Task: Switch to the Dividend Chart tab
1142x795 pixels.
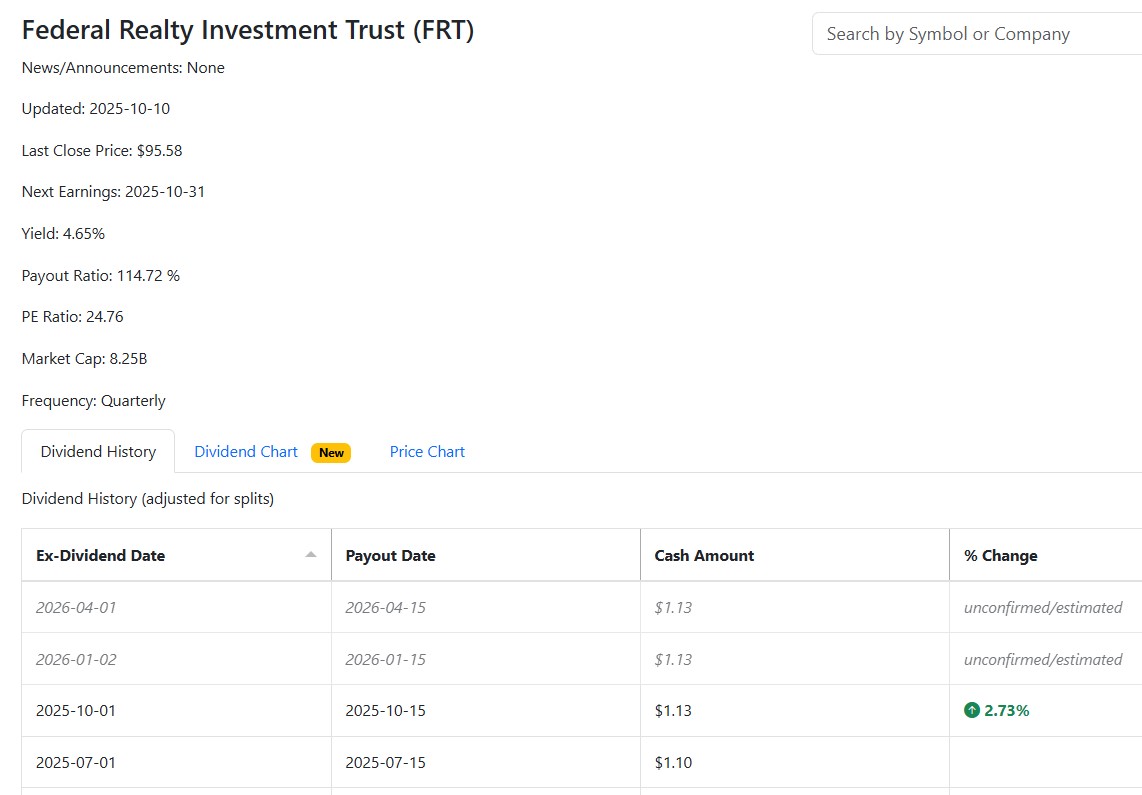Action: click(246, 452)
